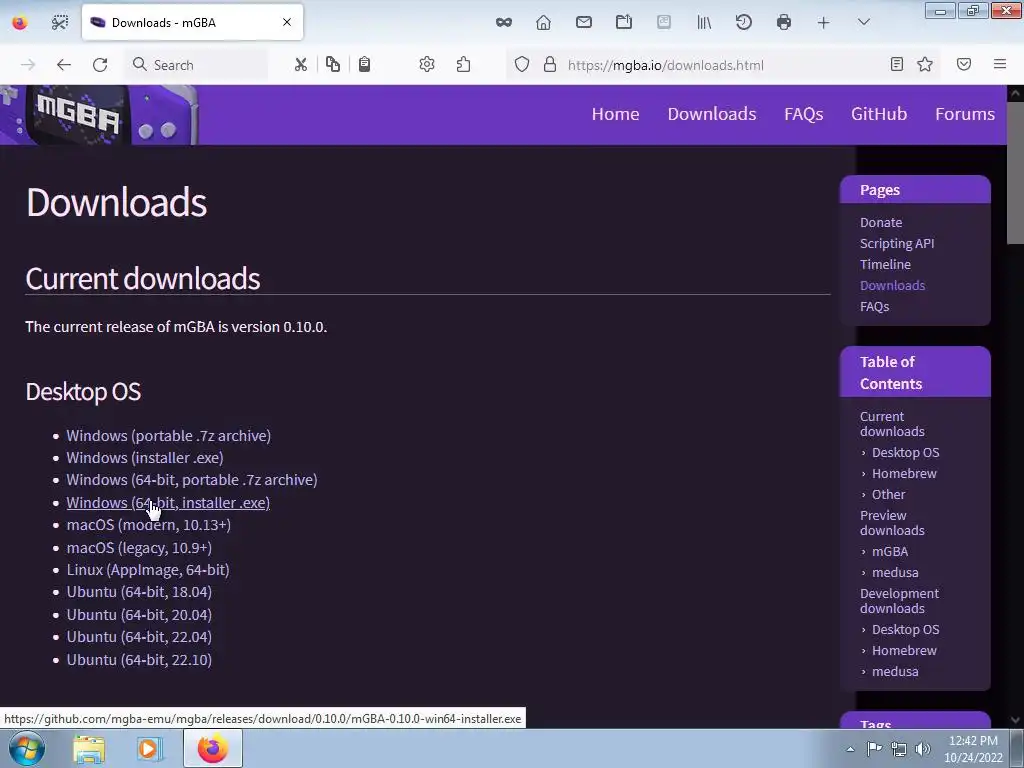Open the synced tabs icon
This screenshot has width=1024, height=768.
point(624,23)
